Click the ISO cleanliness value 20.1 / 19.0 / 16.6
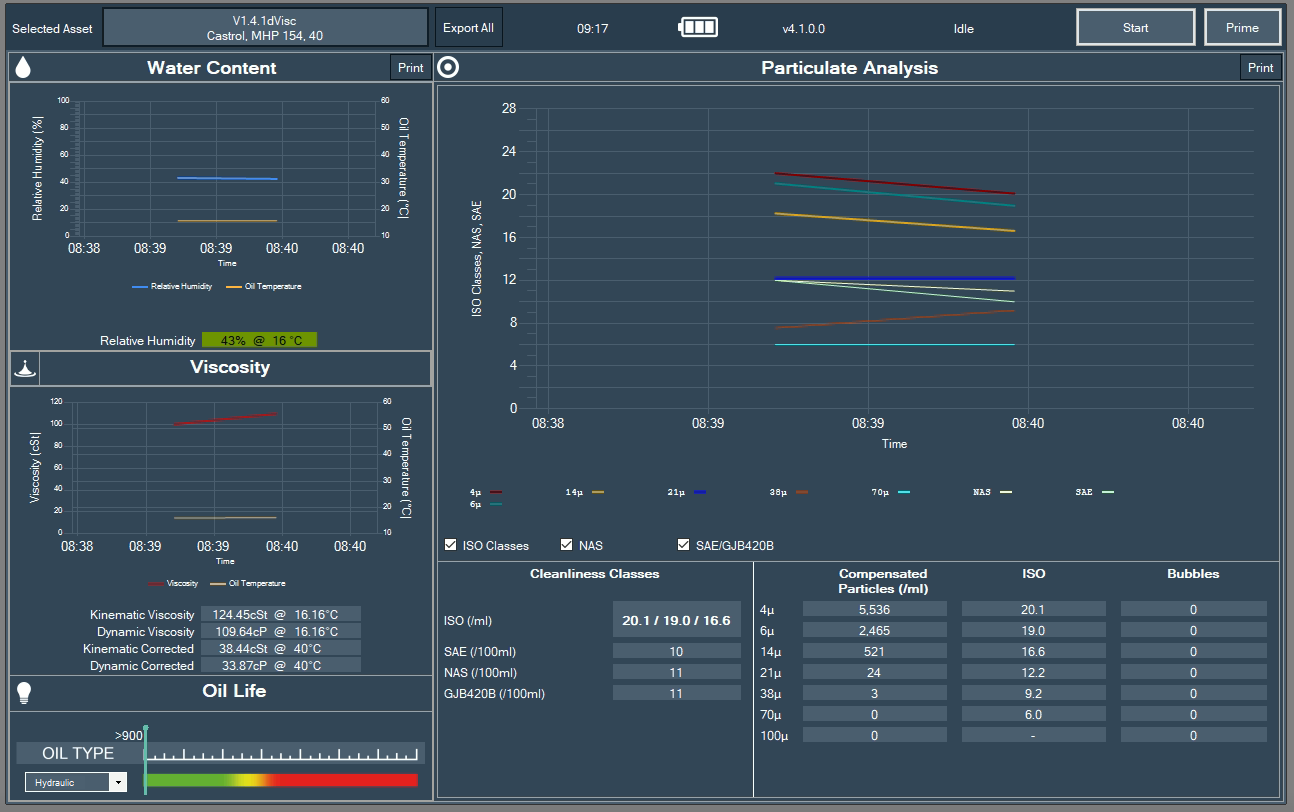Screen dimensions: 1294x812 (676, 620)
